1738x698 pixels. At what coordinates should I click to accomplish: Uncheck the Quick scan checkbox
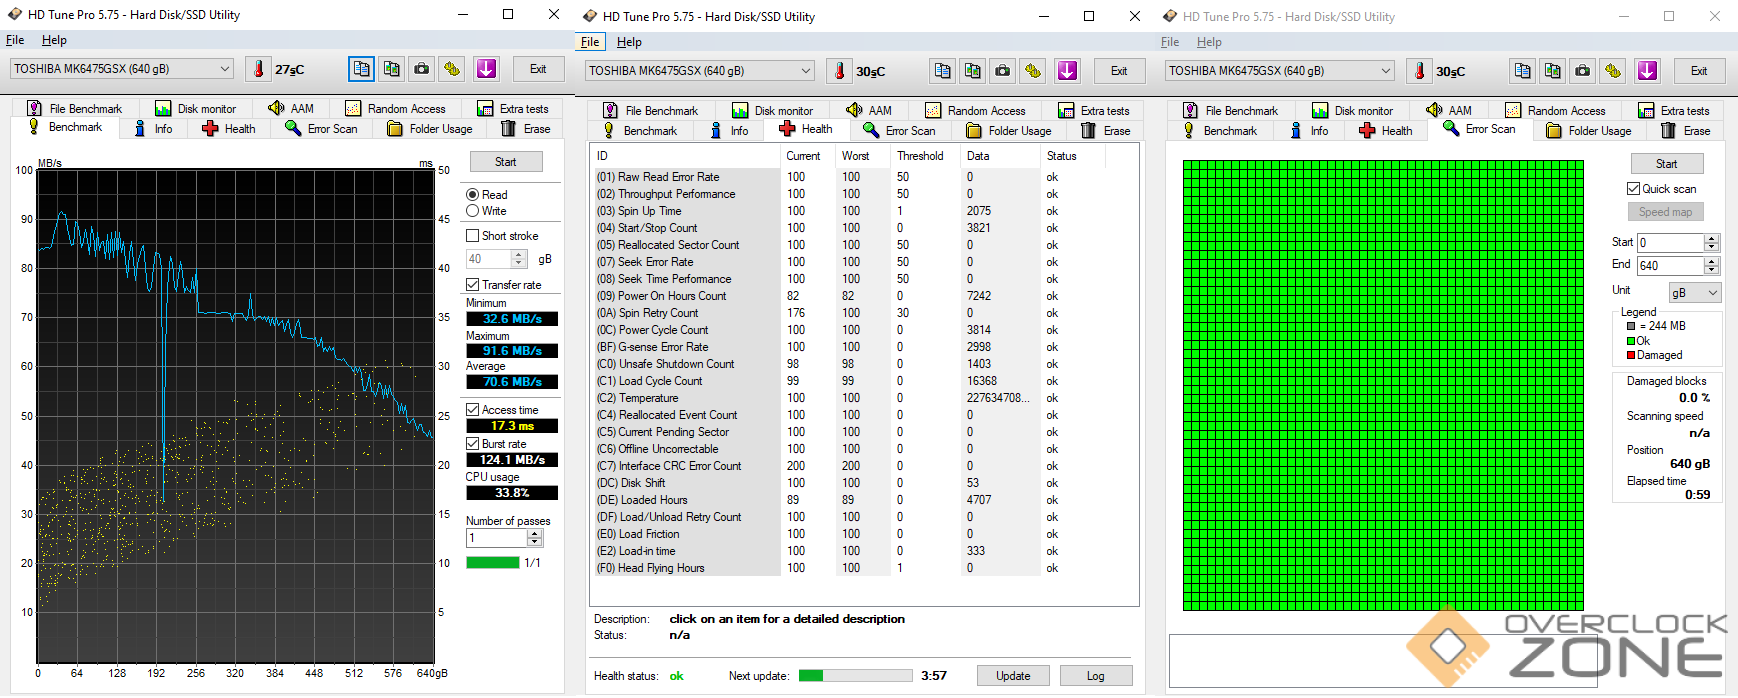click(1633, 189)
